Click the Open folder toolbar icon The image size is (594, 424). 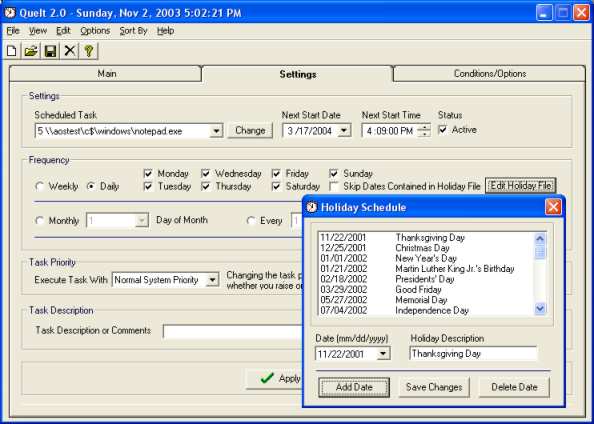(x=31, y=51)
